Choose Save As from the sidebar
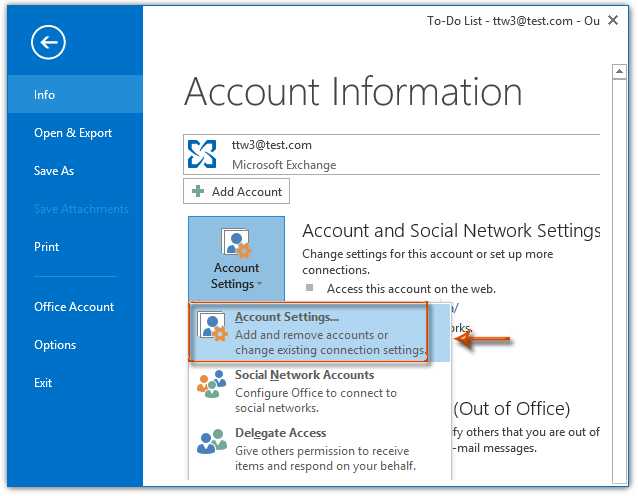The width and height of the screenshot is (638, 496). pos(54,171)
